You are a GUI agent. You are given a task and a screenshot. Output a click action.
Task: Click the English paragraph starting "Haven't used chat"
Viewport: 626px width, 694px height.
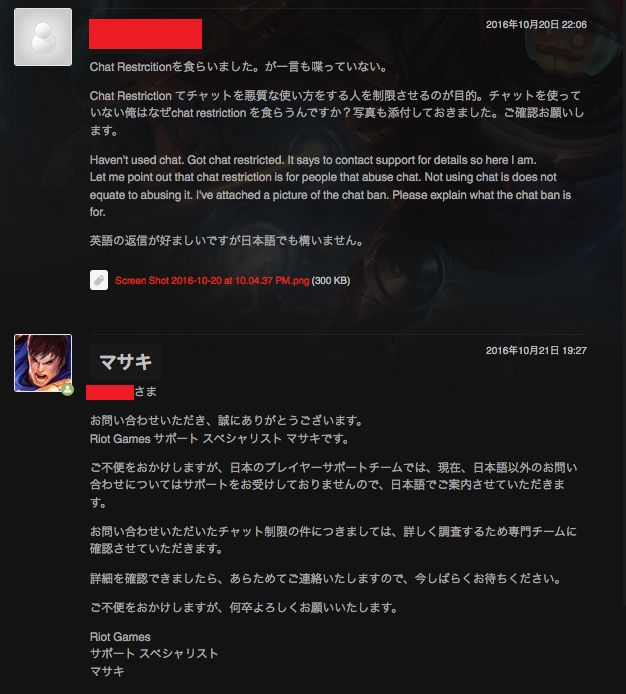330,186
